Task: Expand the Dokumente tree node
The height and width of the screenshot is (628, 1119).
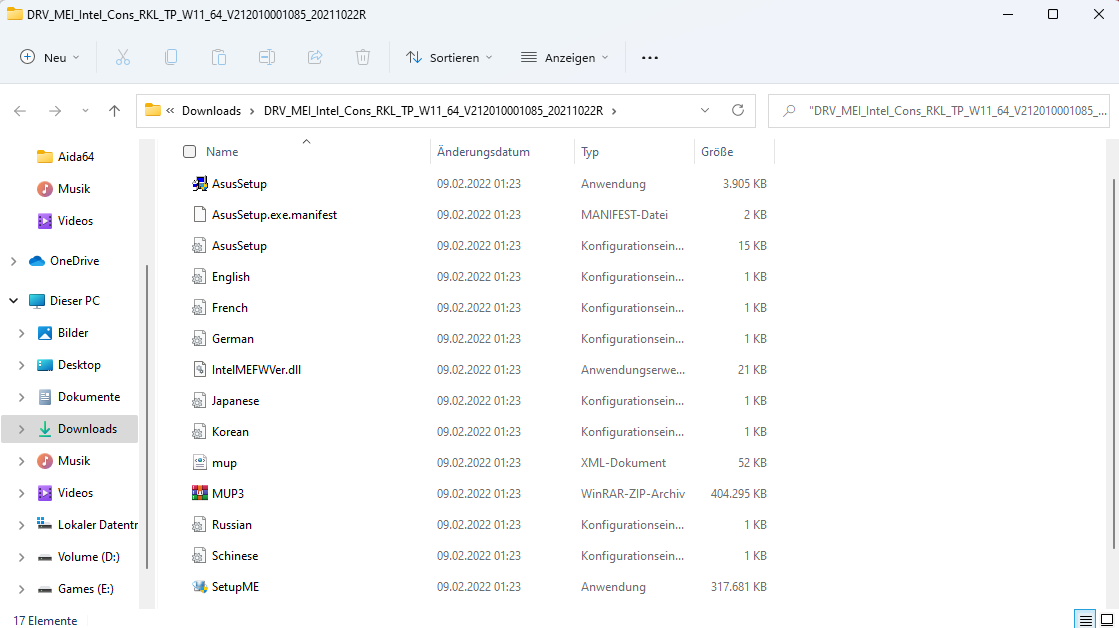Action: coord(21,397)
